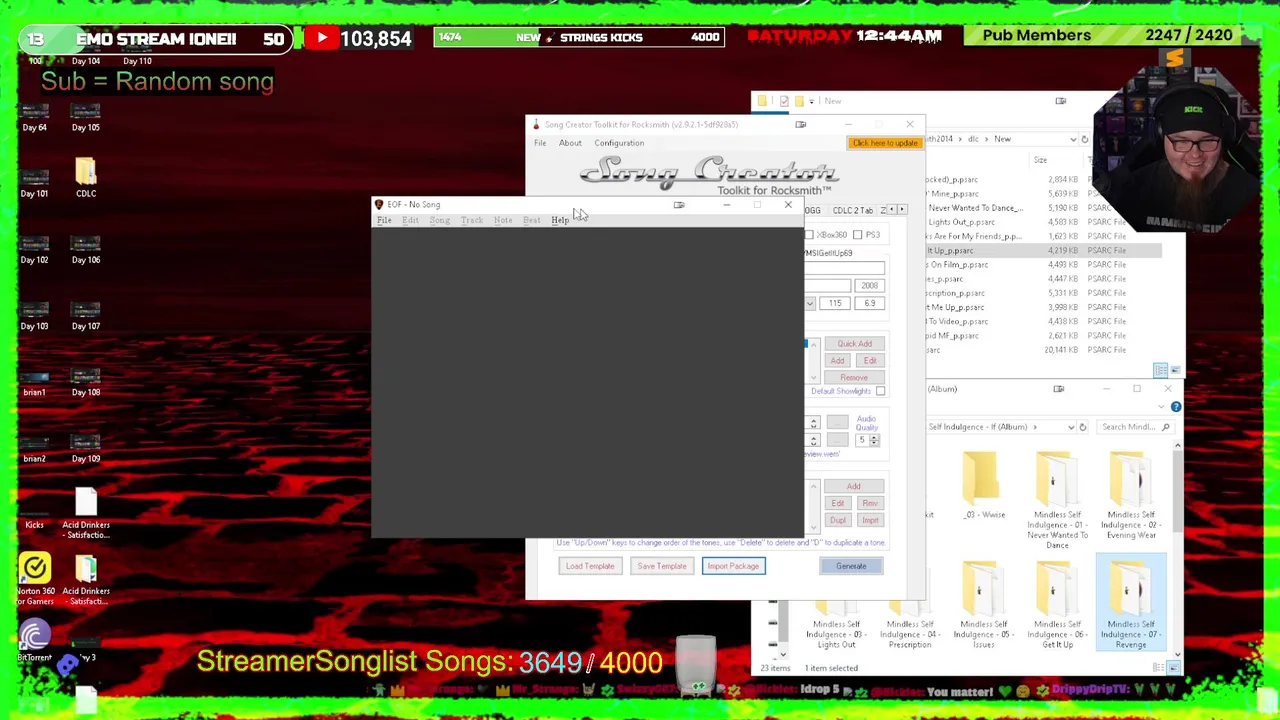Open the Configuration menu in Toolkit

coord(619,143)
